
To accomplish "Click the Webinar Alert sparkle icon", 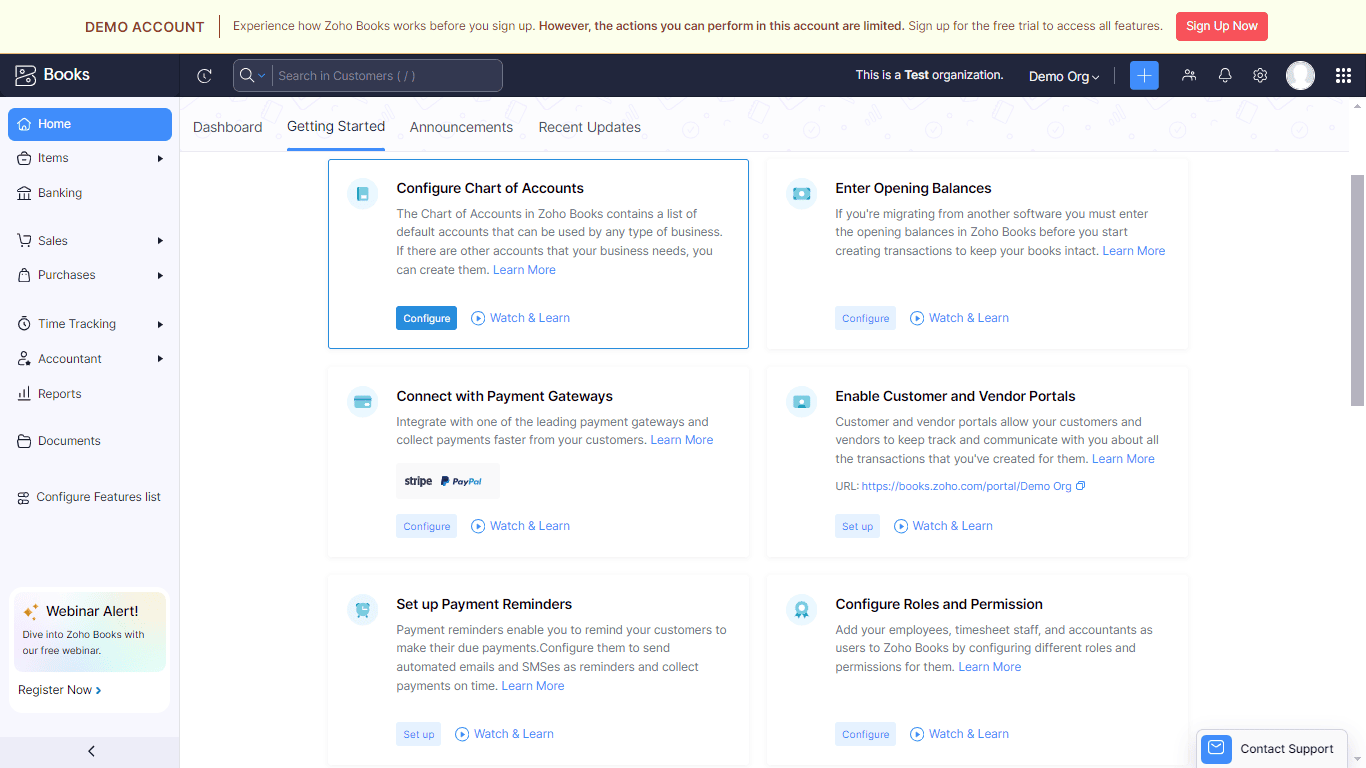I will pos(31,612).
